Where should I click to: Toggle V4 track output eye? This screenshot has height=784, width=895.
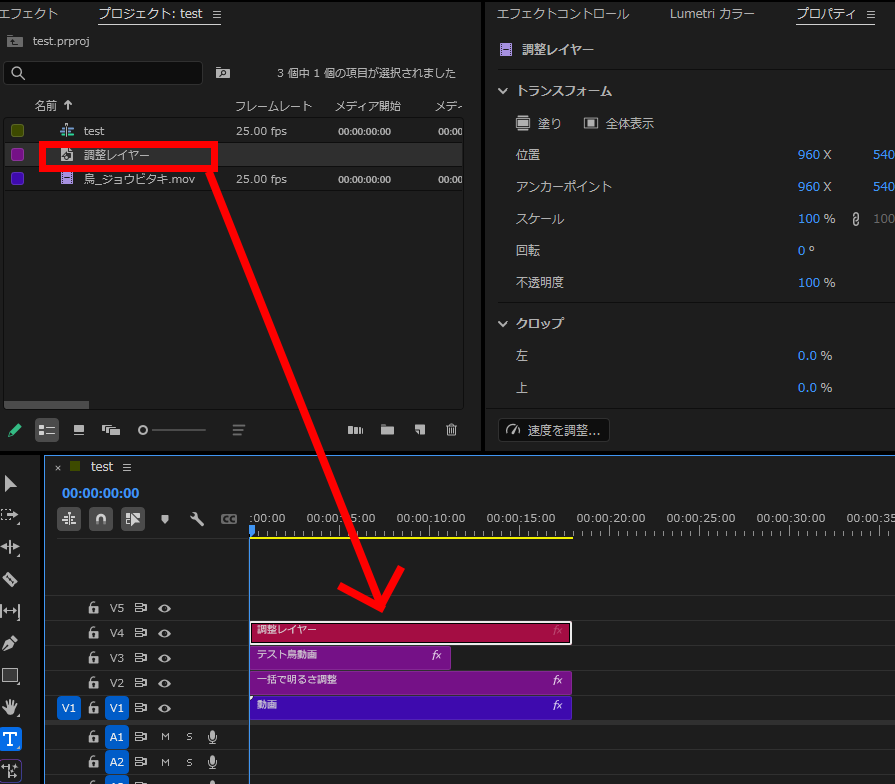pos(164,633)
